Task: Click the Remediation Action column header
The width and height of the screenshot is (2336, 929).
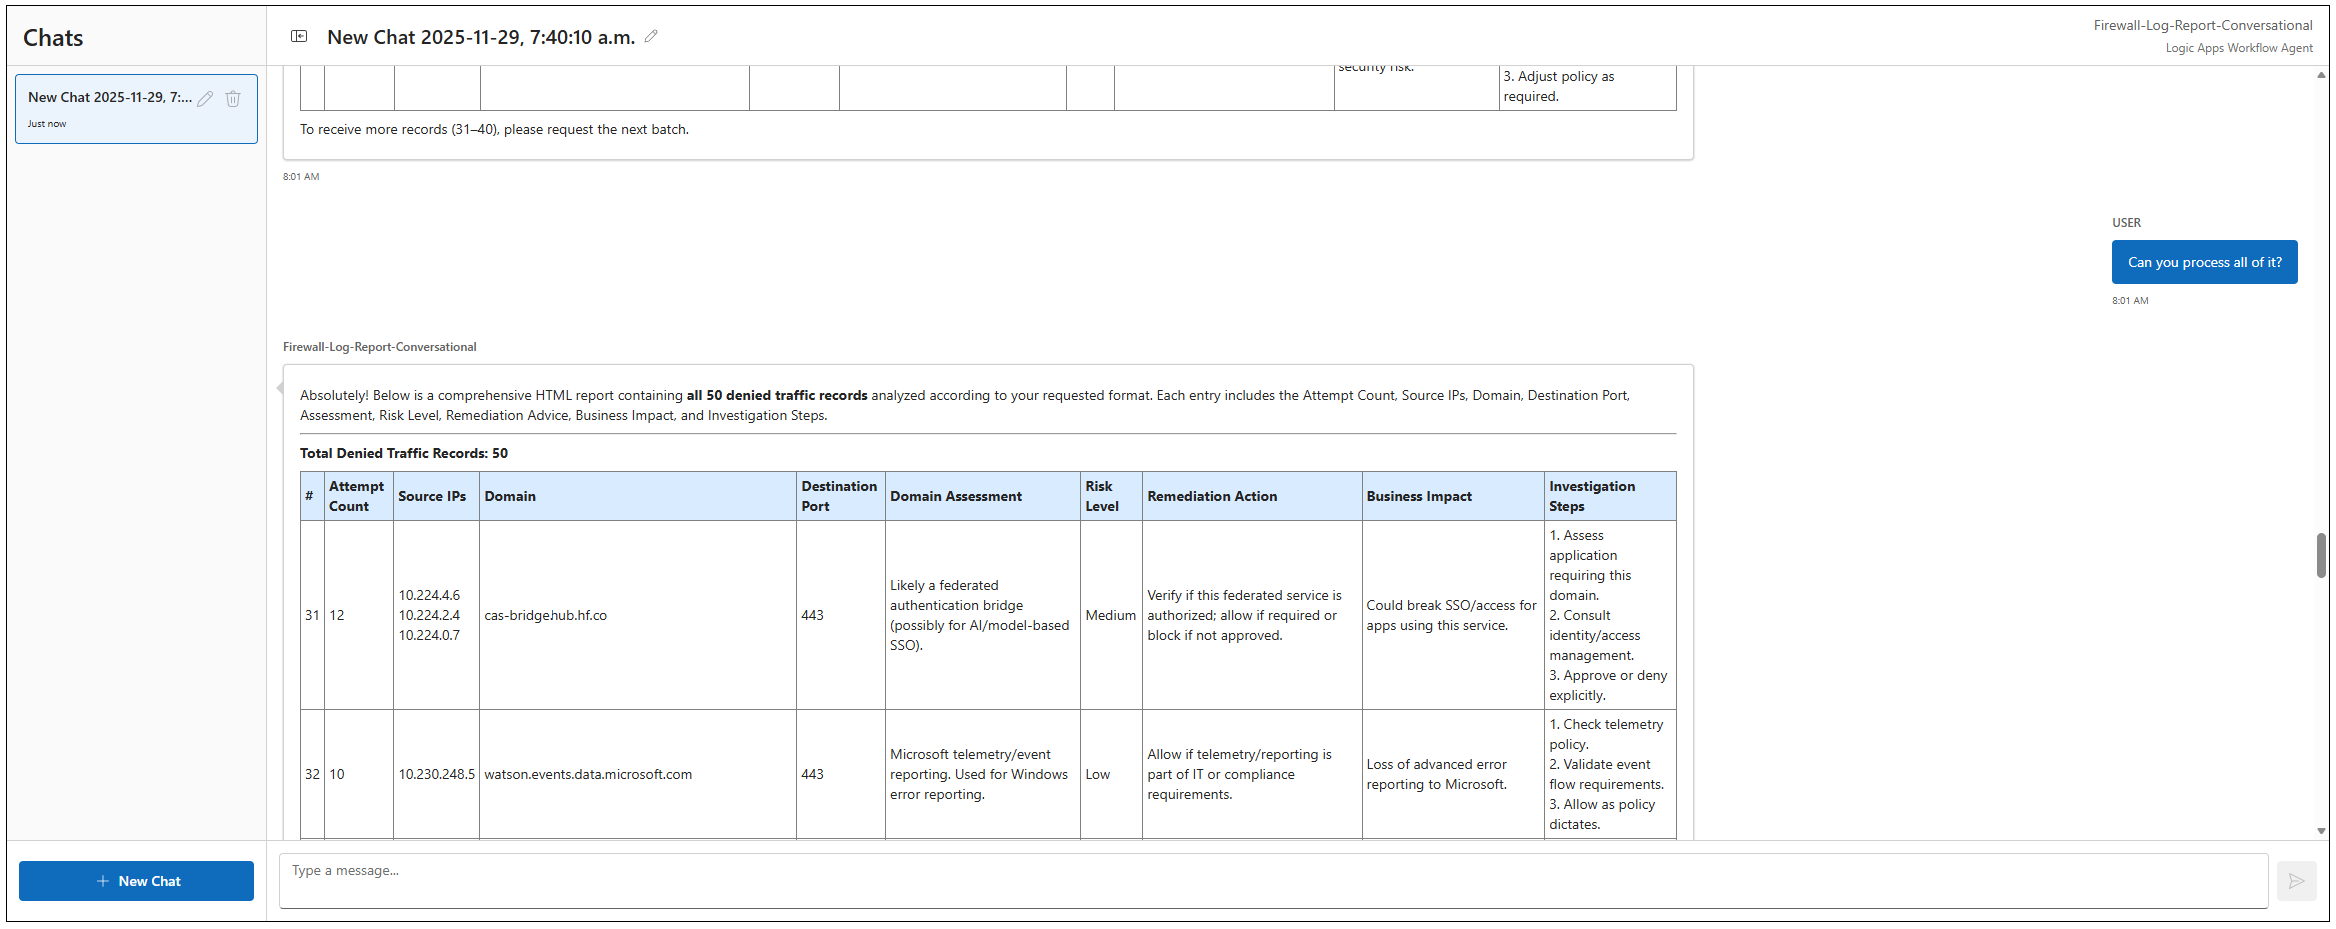Action: [1212, 497]
